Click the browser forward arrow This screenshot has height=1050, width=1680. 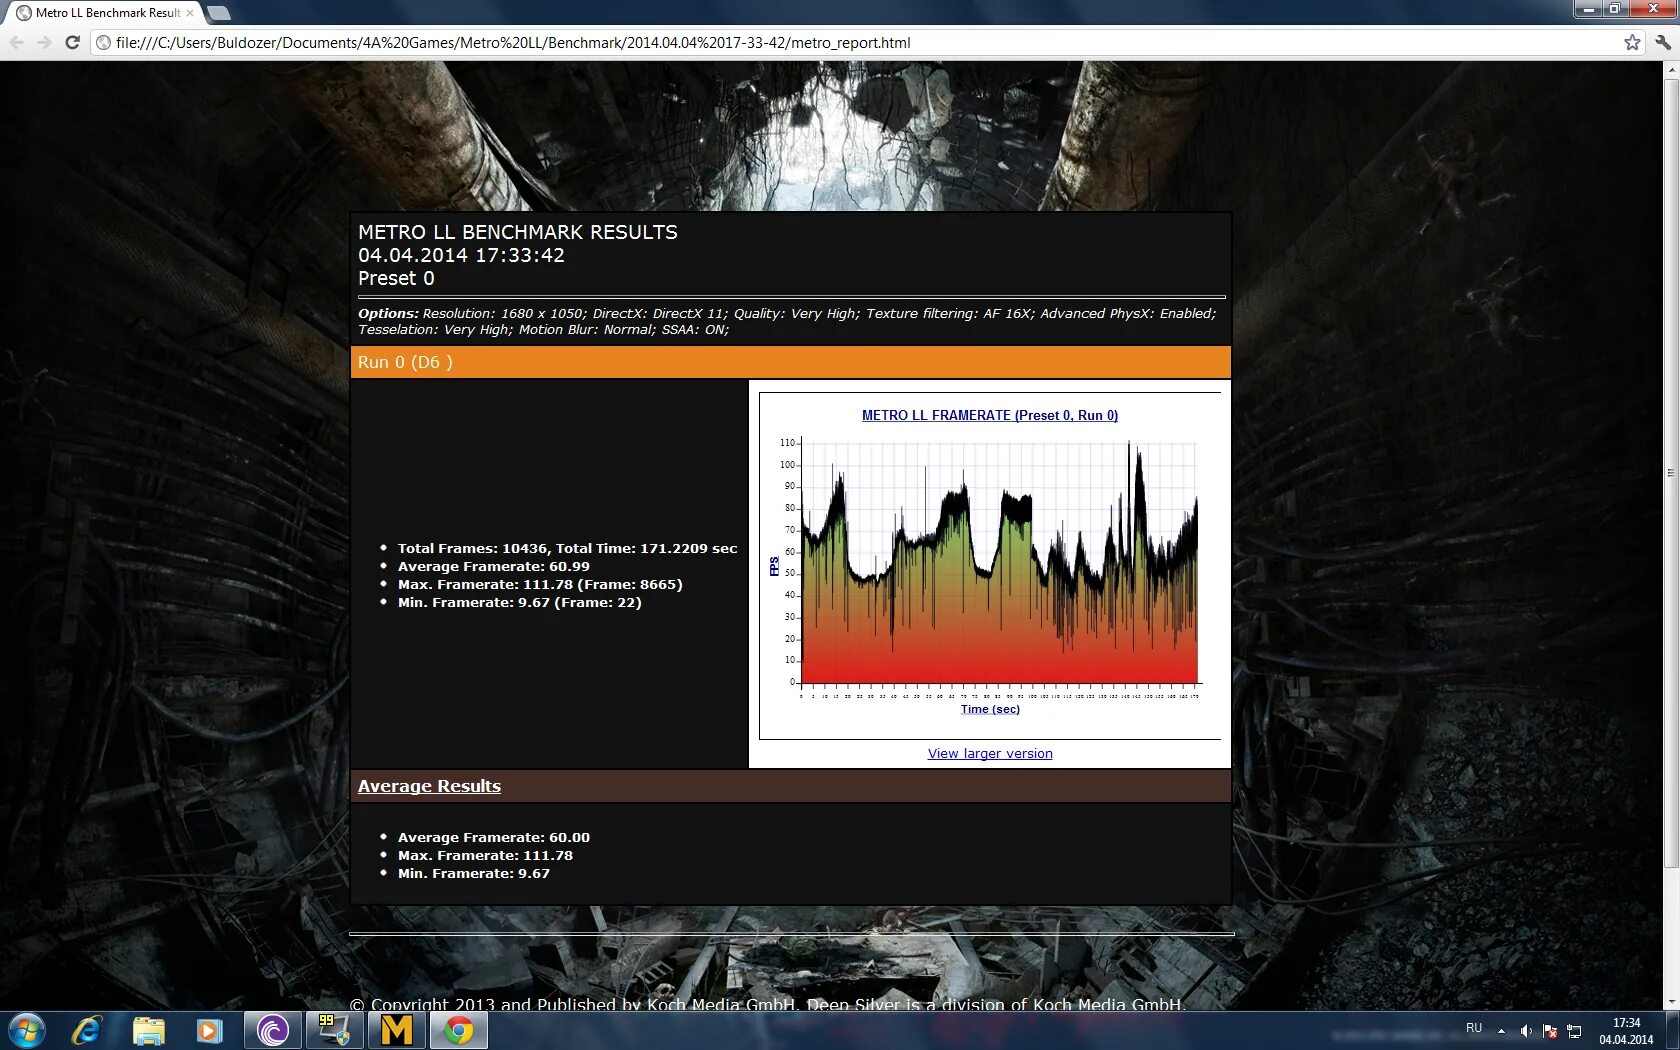(44, 42)
